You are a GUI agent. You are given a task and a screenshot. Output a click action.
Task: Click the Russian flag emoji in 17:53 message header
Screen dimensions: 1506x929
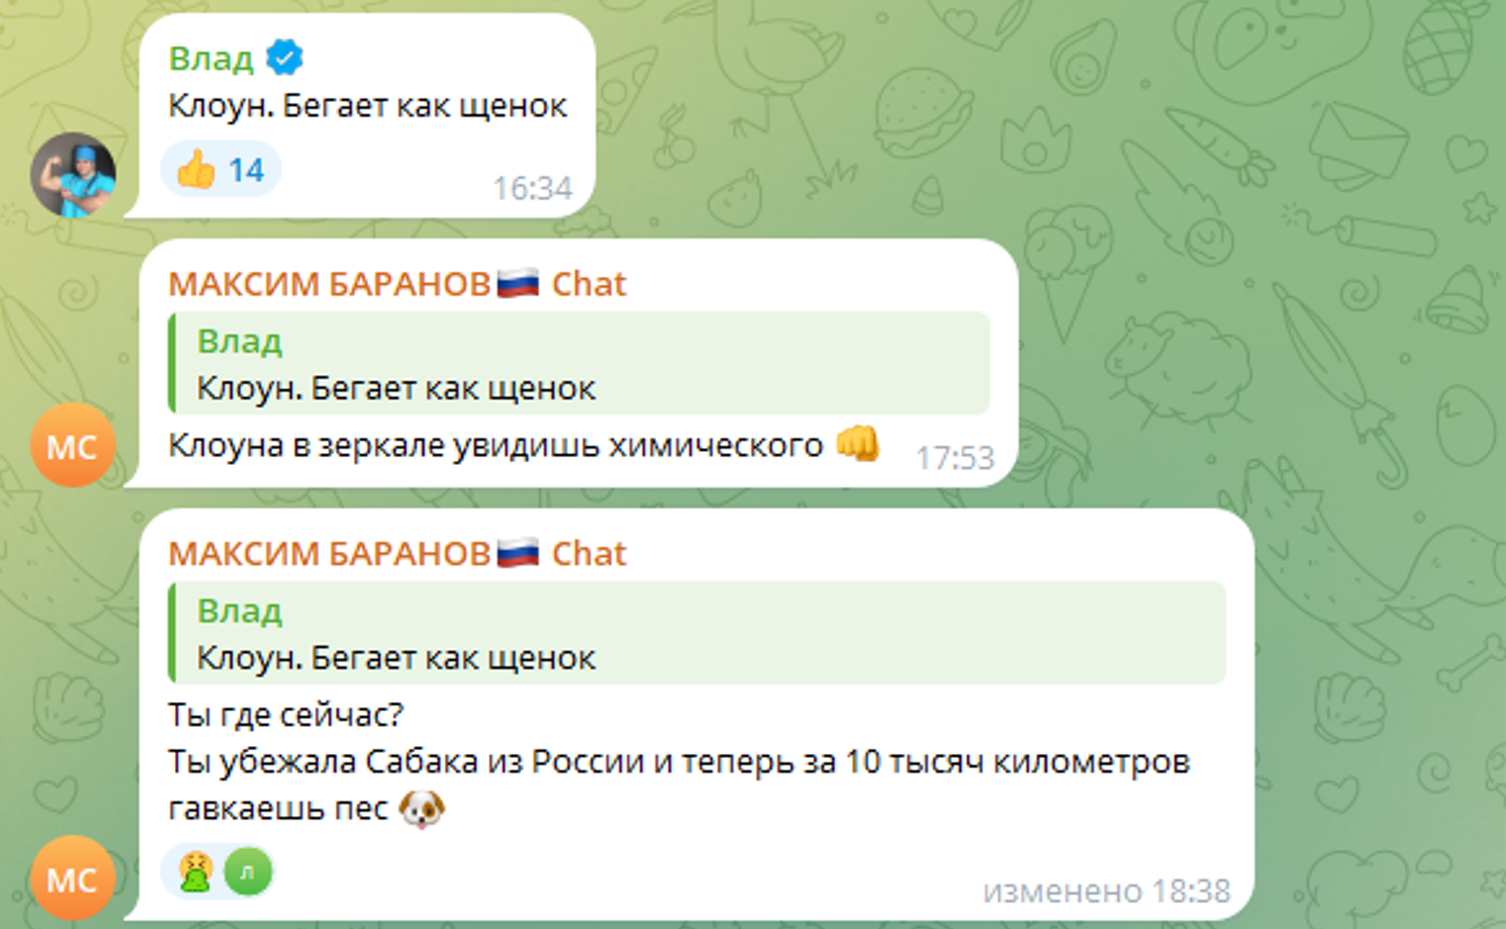(518, 283)
